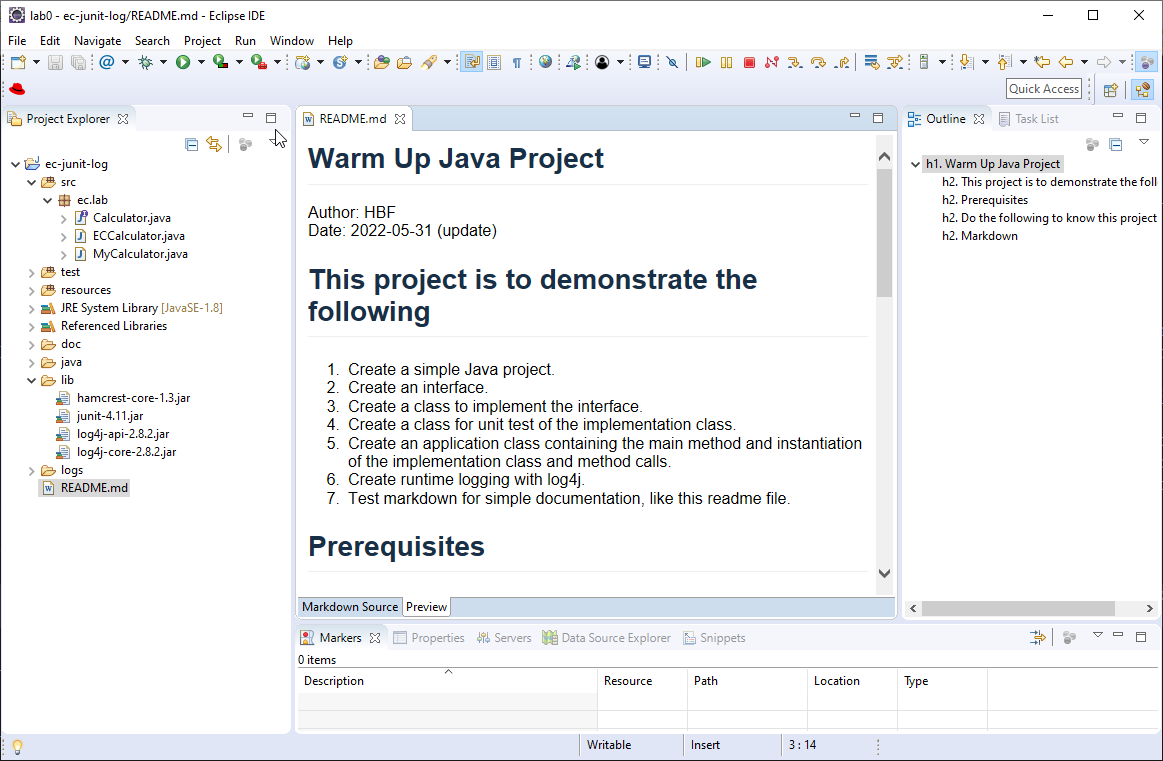Click the red Terminate icon
The height and width of the screenshot is (761, 1163).
(x=749, y=62)
